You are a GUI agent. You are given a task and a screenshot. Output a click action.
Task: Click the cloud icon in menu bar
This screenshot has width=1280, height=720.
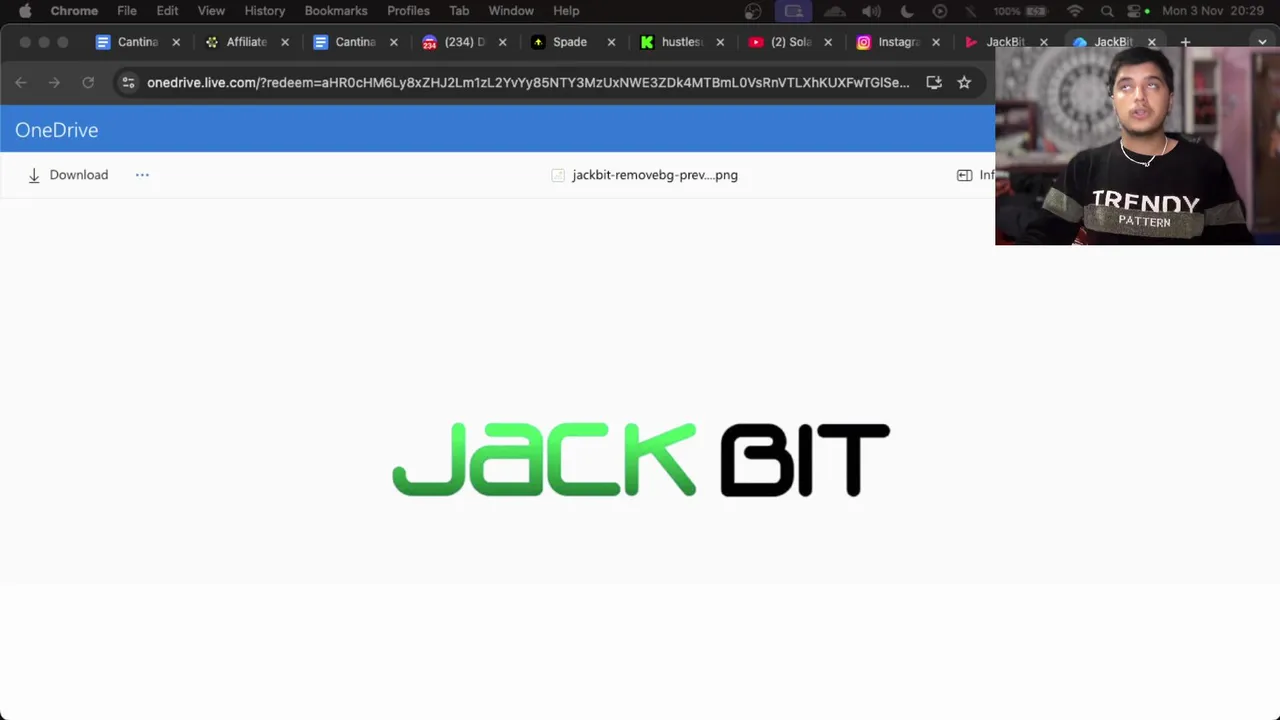(x=835, y=11)
